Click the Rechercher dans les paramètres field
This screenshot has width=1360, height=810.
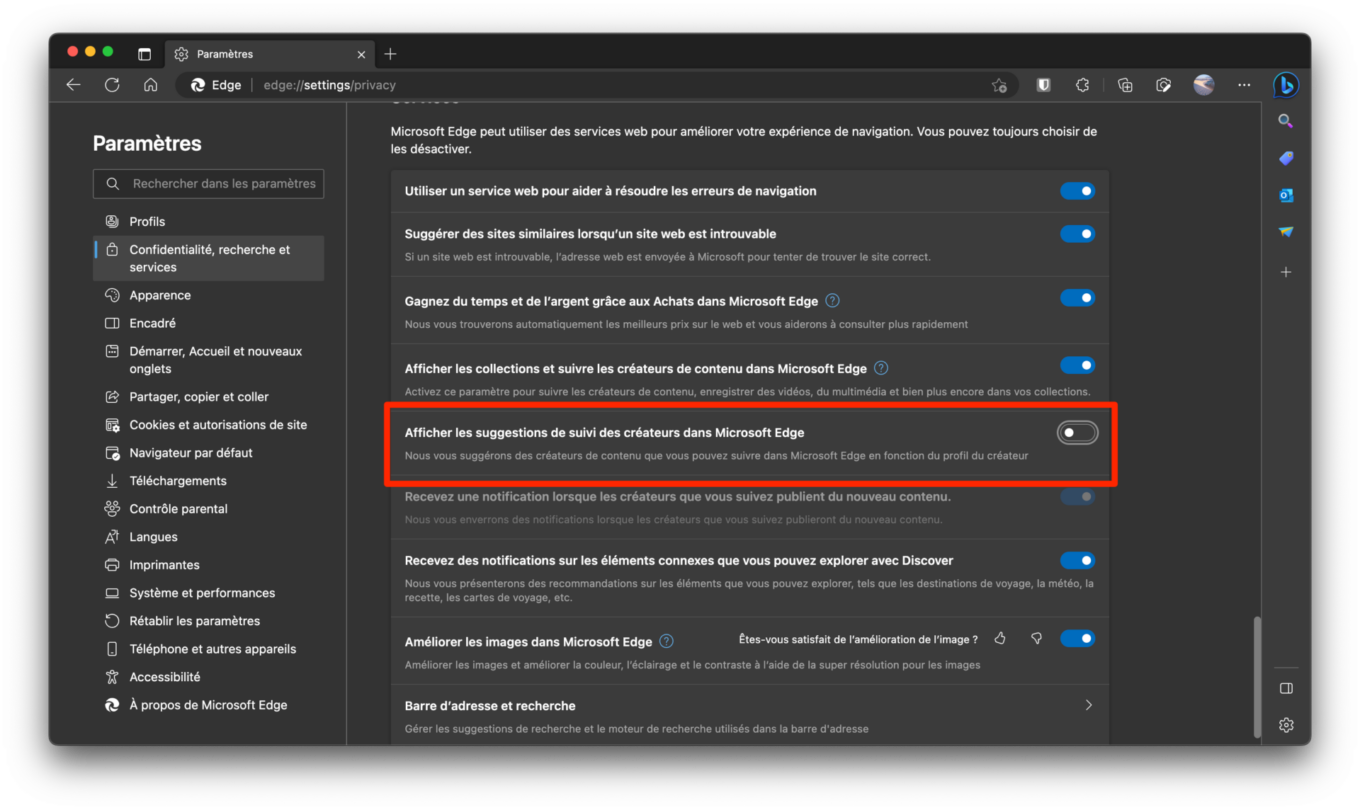[208, 184]
